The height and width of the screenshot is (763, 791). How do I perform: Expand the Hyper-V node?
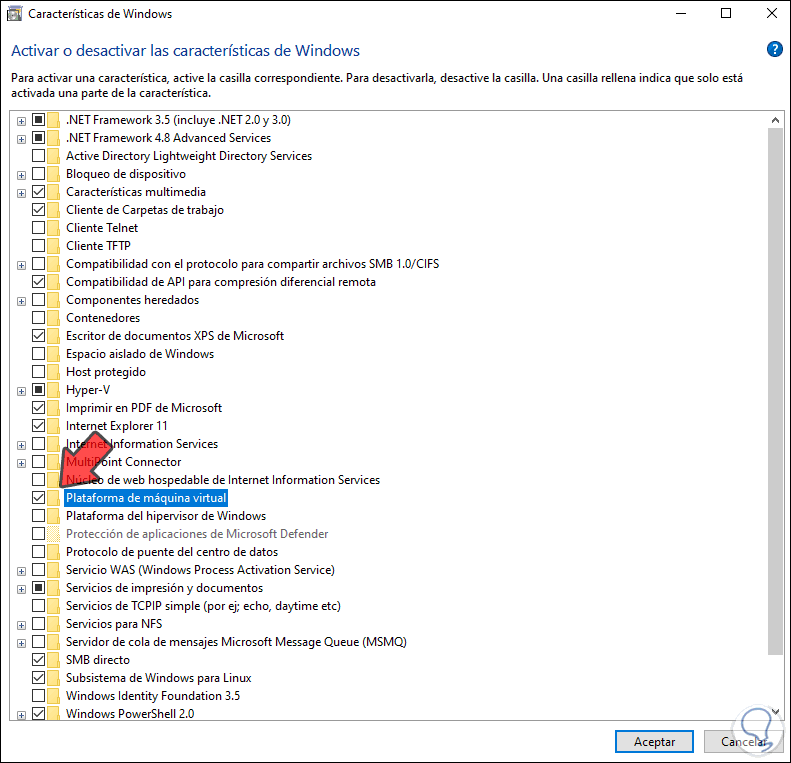[21, 391]
